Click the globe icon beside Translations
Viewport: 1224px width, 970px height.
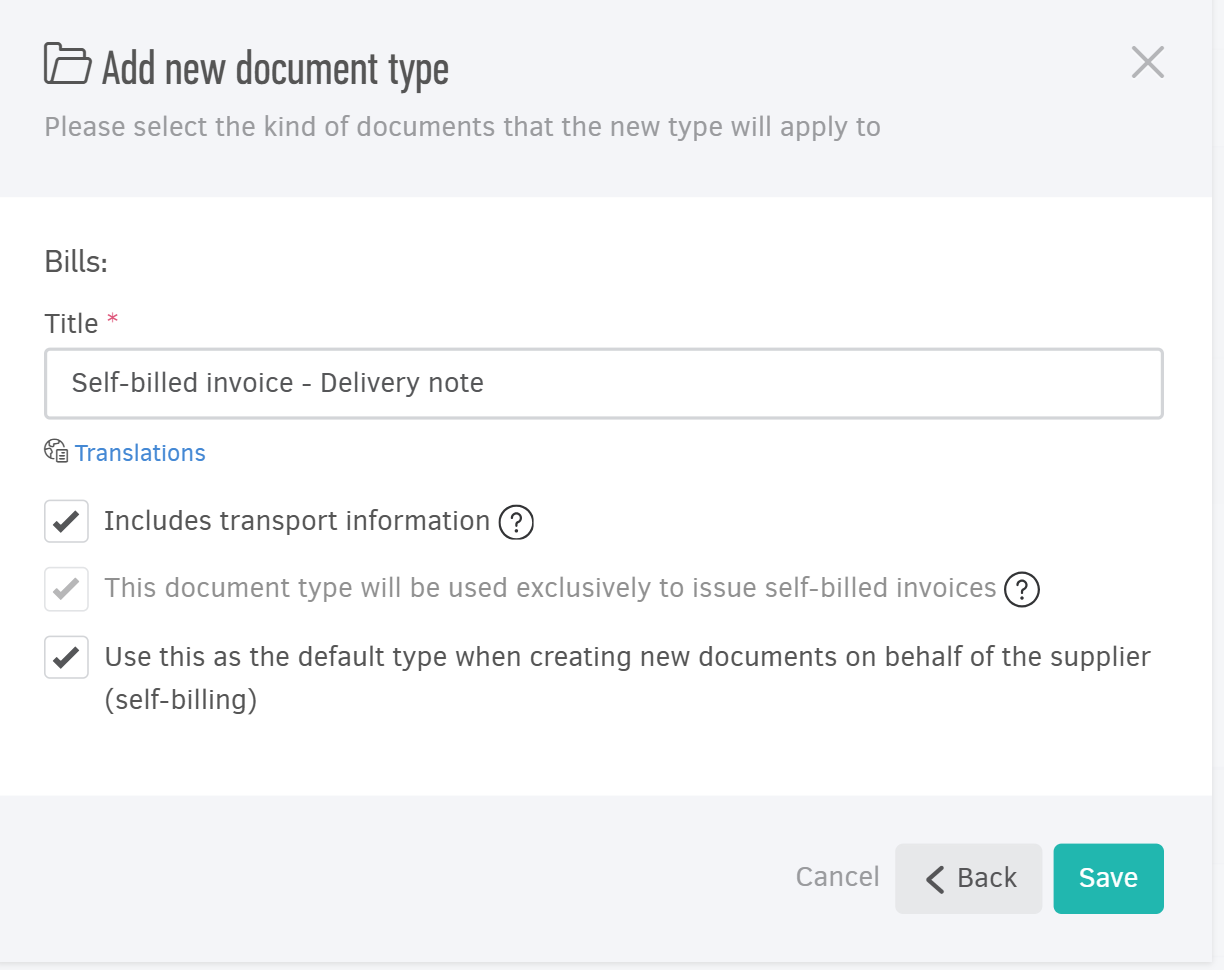pos(55,451)
